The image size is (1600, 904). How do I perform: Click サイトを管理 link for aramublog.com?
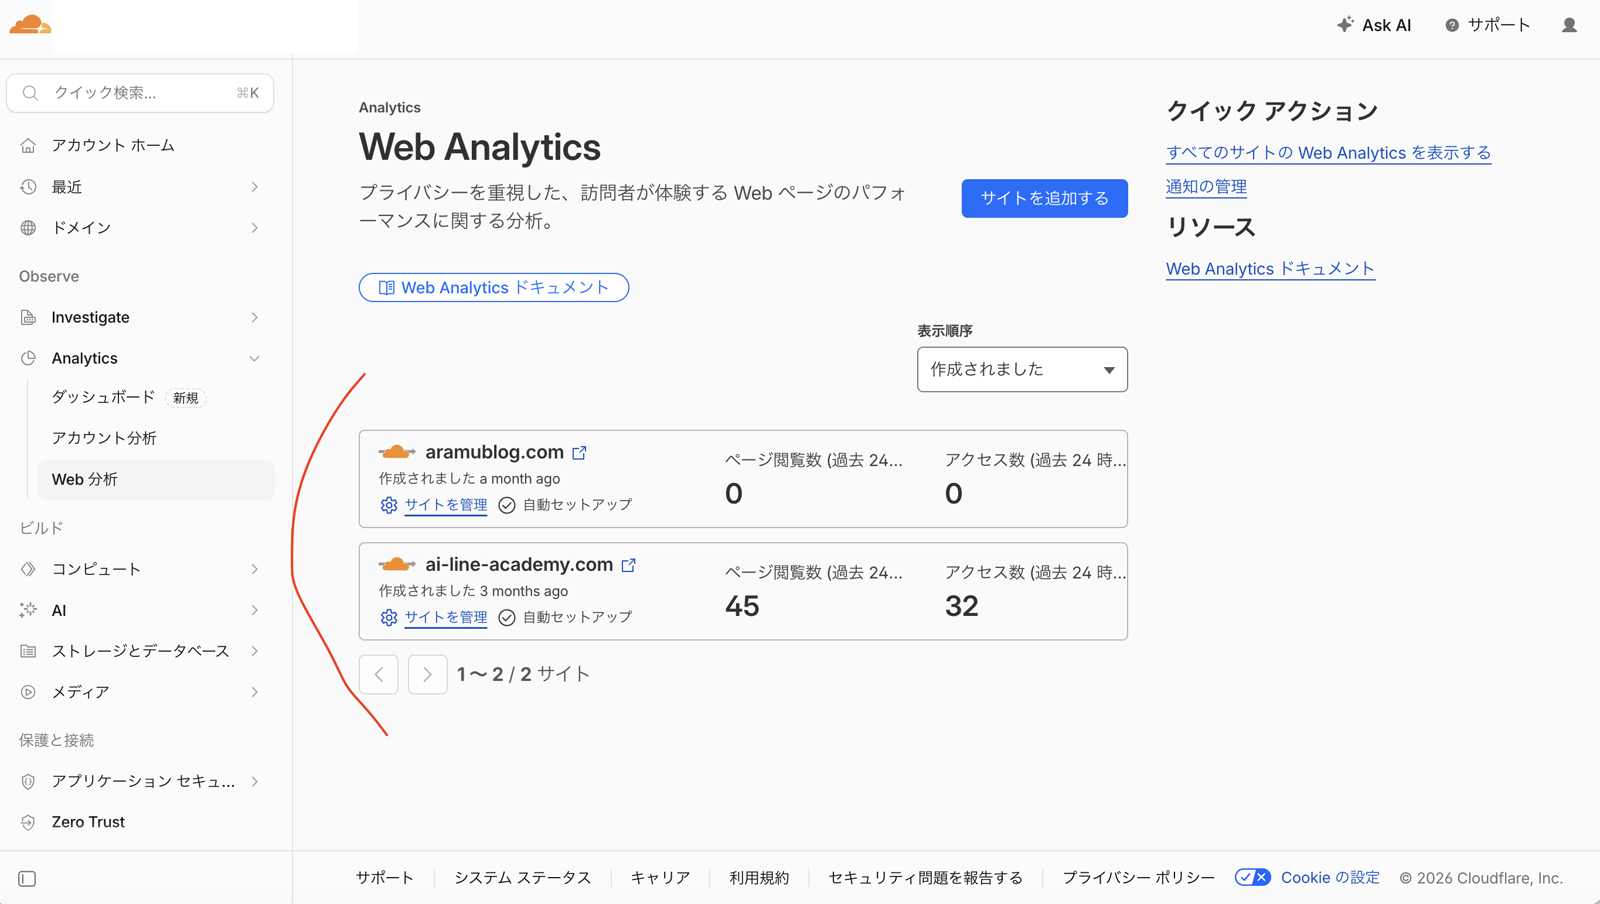tap(446, 505)
